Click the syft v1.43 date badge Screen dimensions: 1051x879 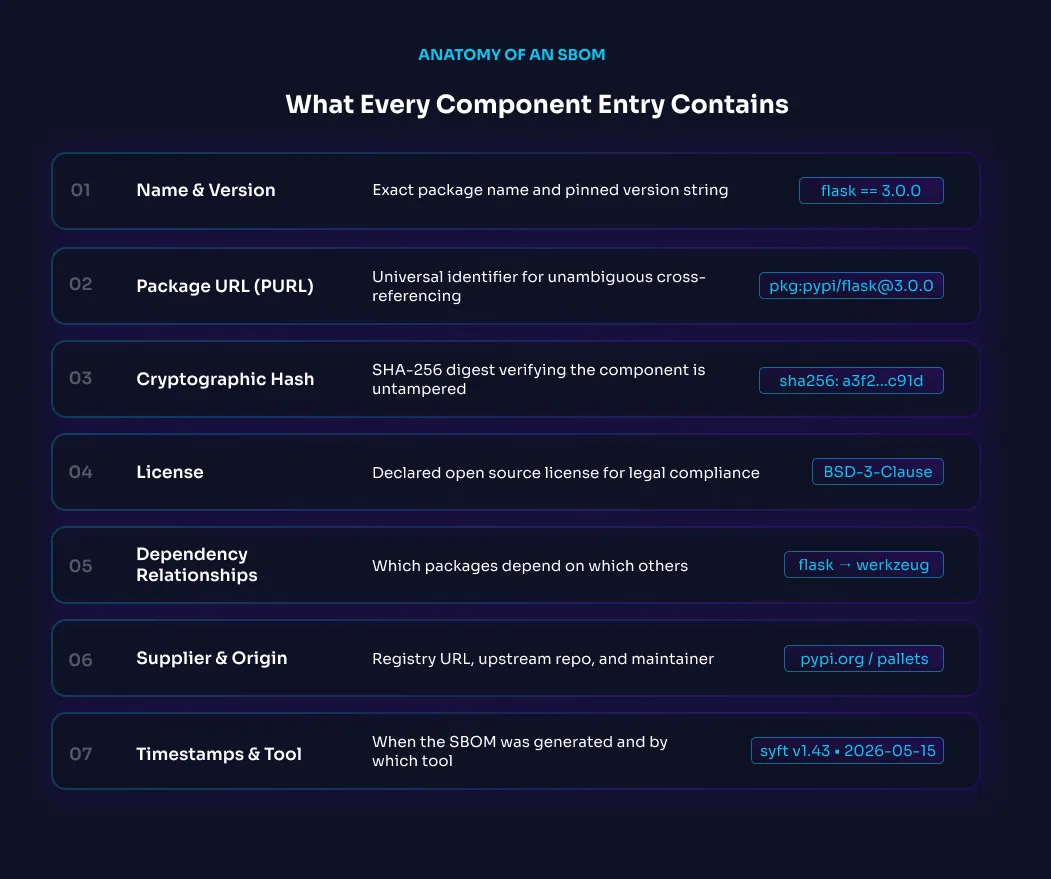[x=847, y=750]
